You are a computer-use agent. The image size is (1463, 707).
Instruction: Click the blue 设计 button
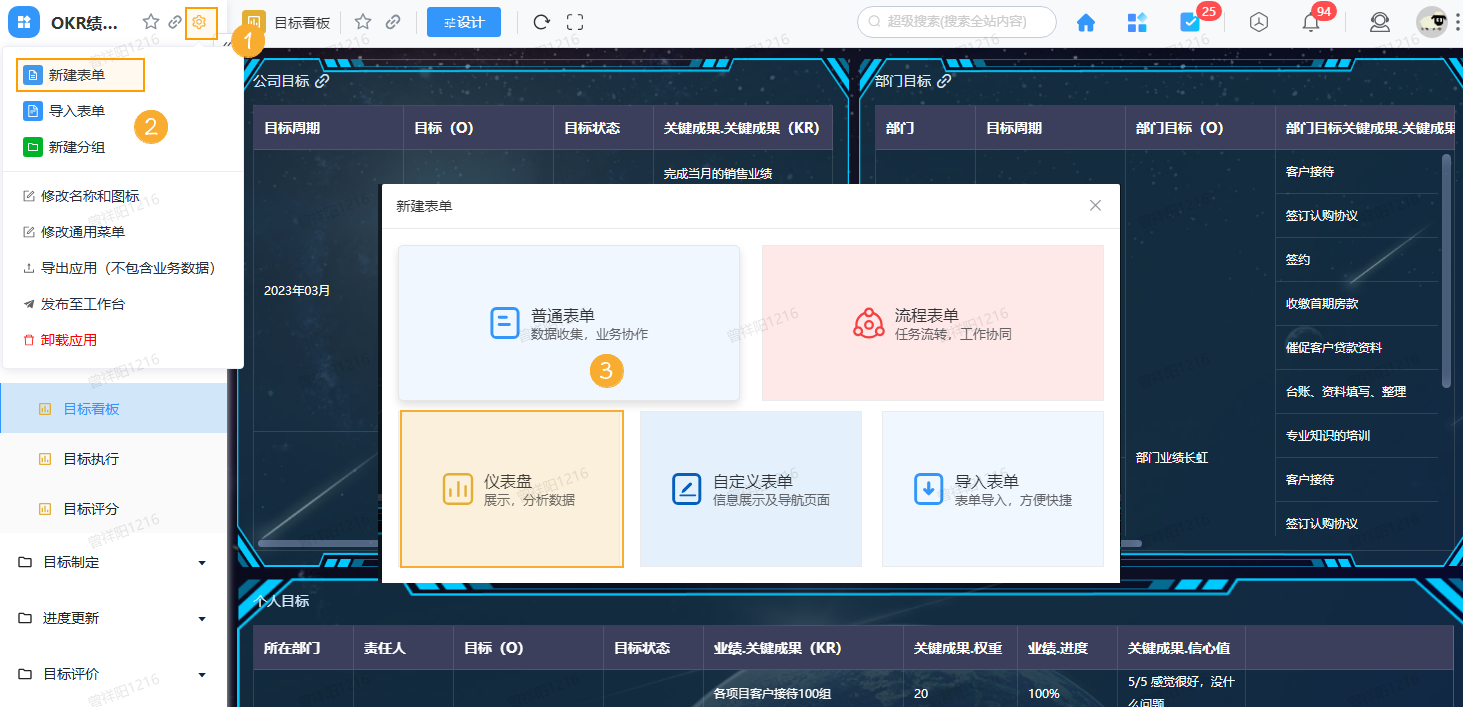(x=463, y=20)
